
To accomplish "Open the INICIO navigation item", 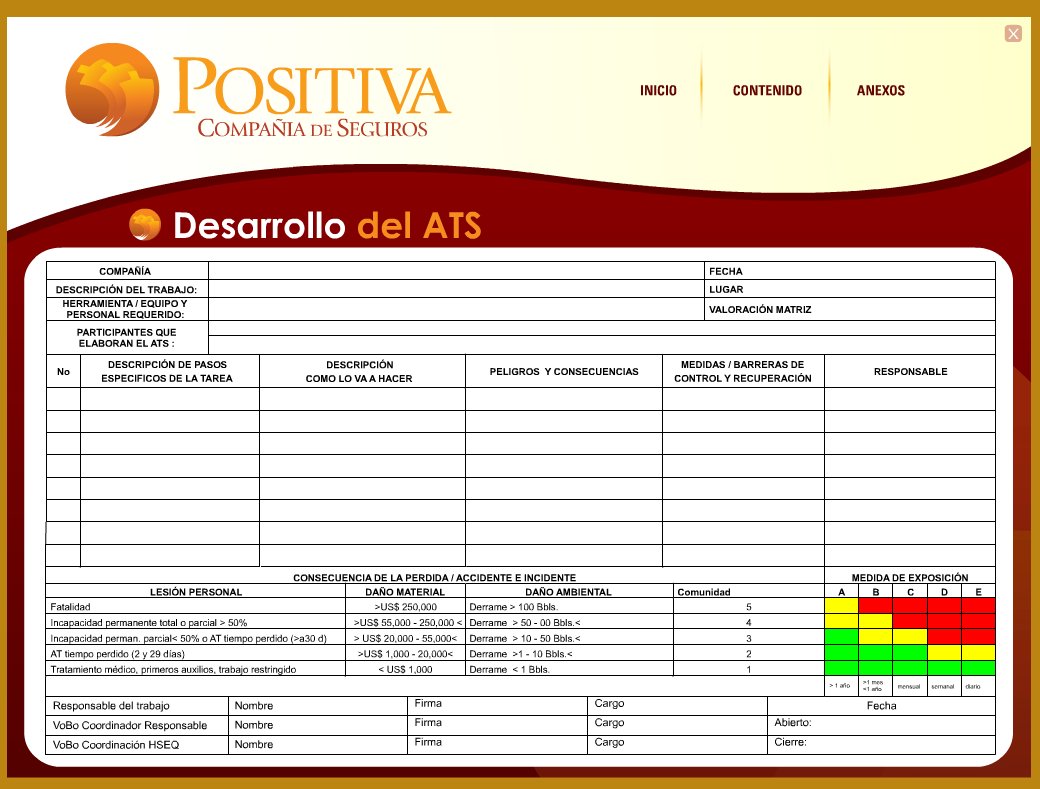I will (x=657, y=90).
